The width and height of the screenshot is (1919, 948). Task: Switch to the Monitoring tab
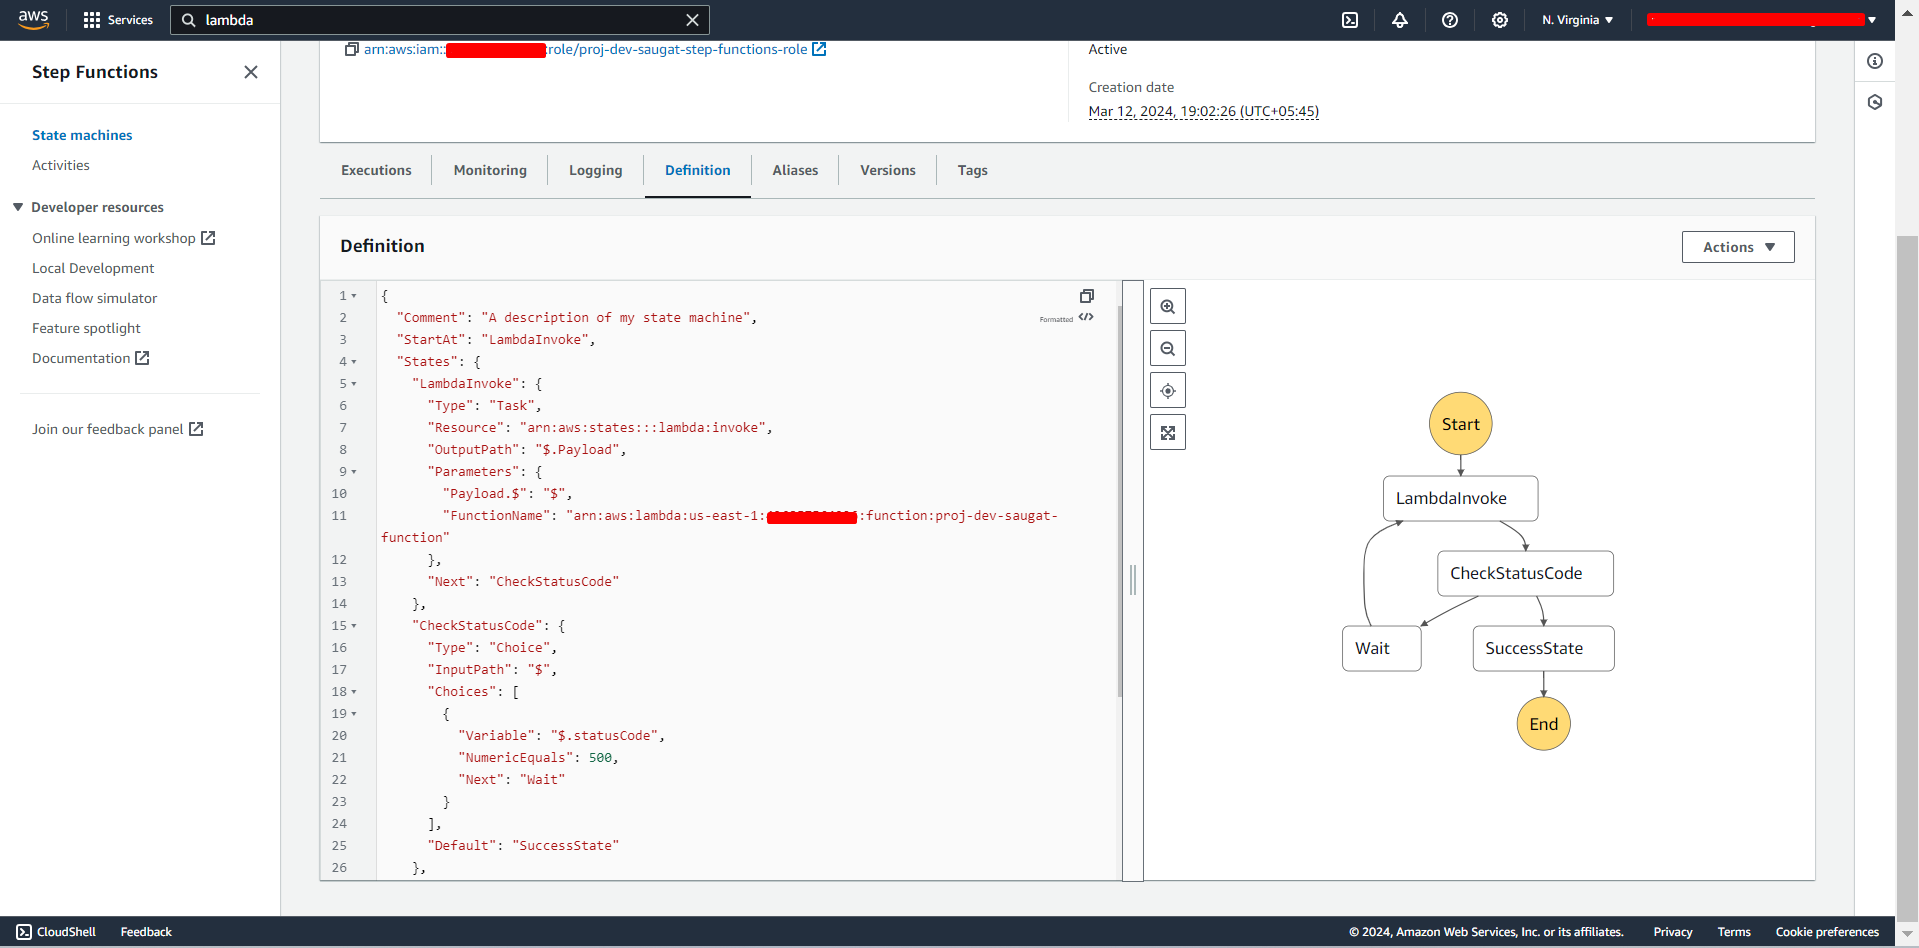pos(490,170)
